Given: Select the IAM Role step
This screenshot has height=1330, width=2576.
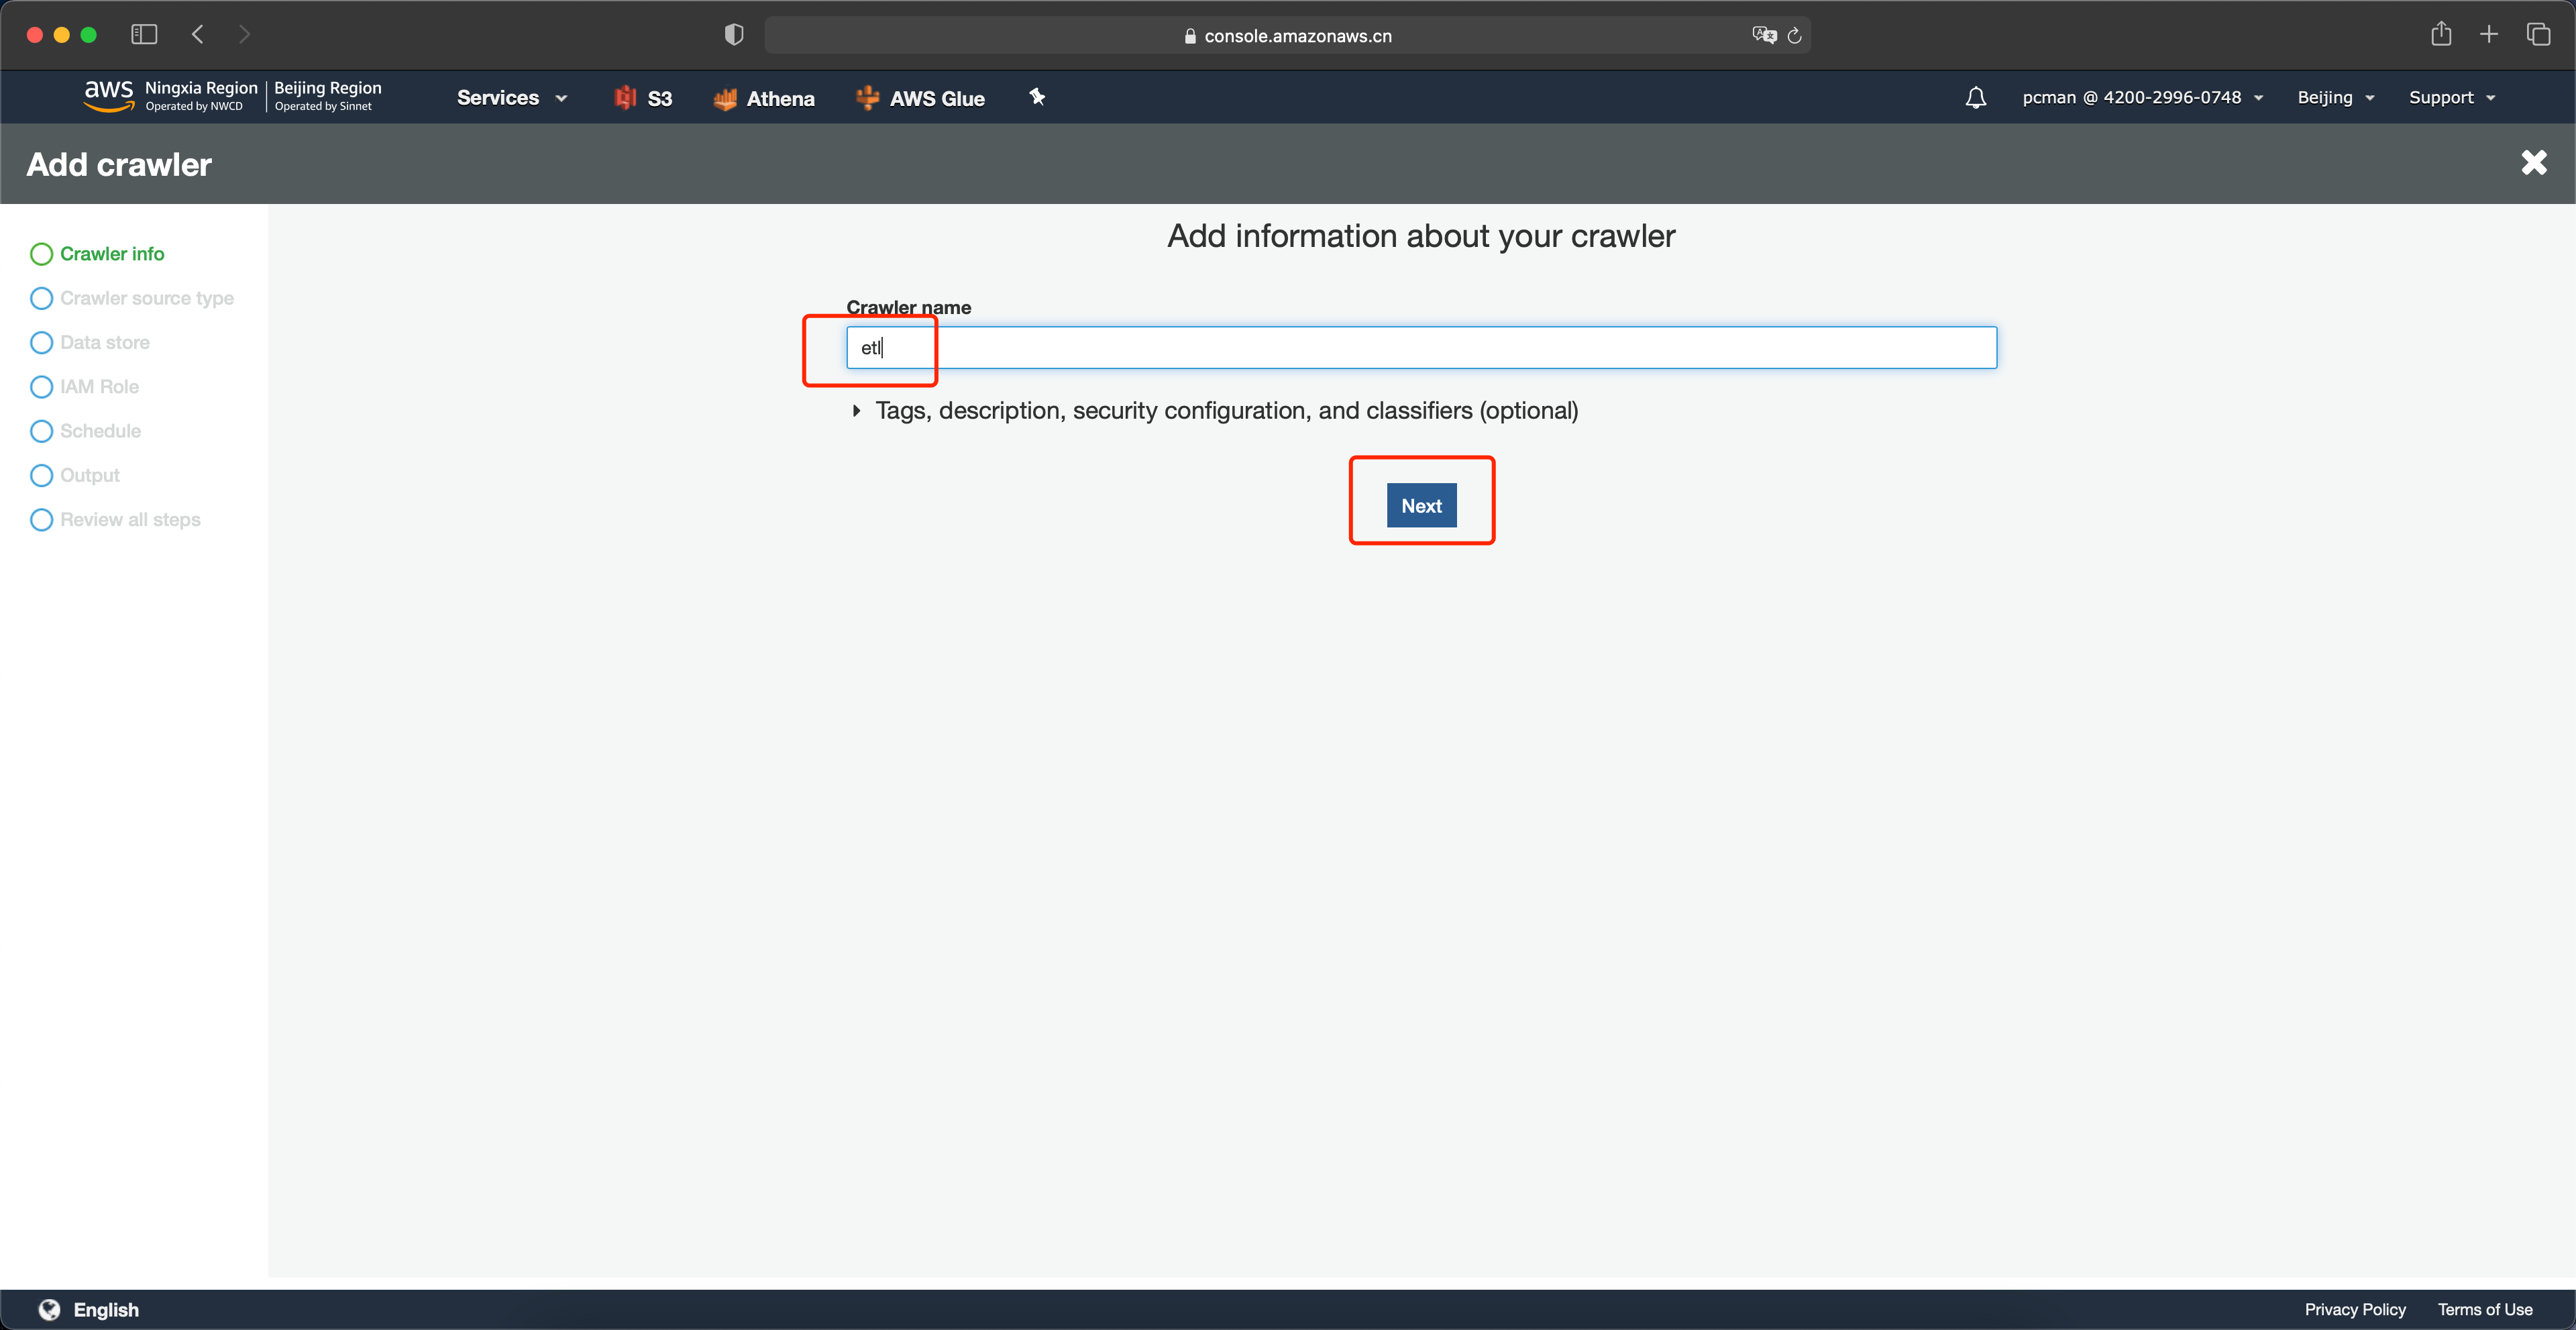Looking at the screenshot, I should 85,386.
